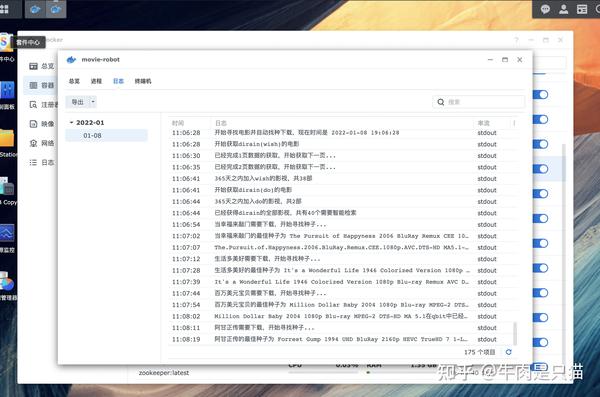
Task: Switch to the 日志 tab in movie-robot
Action: pos(118,81)
